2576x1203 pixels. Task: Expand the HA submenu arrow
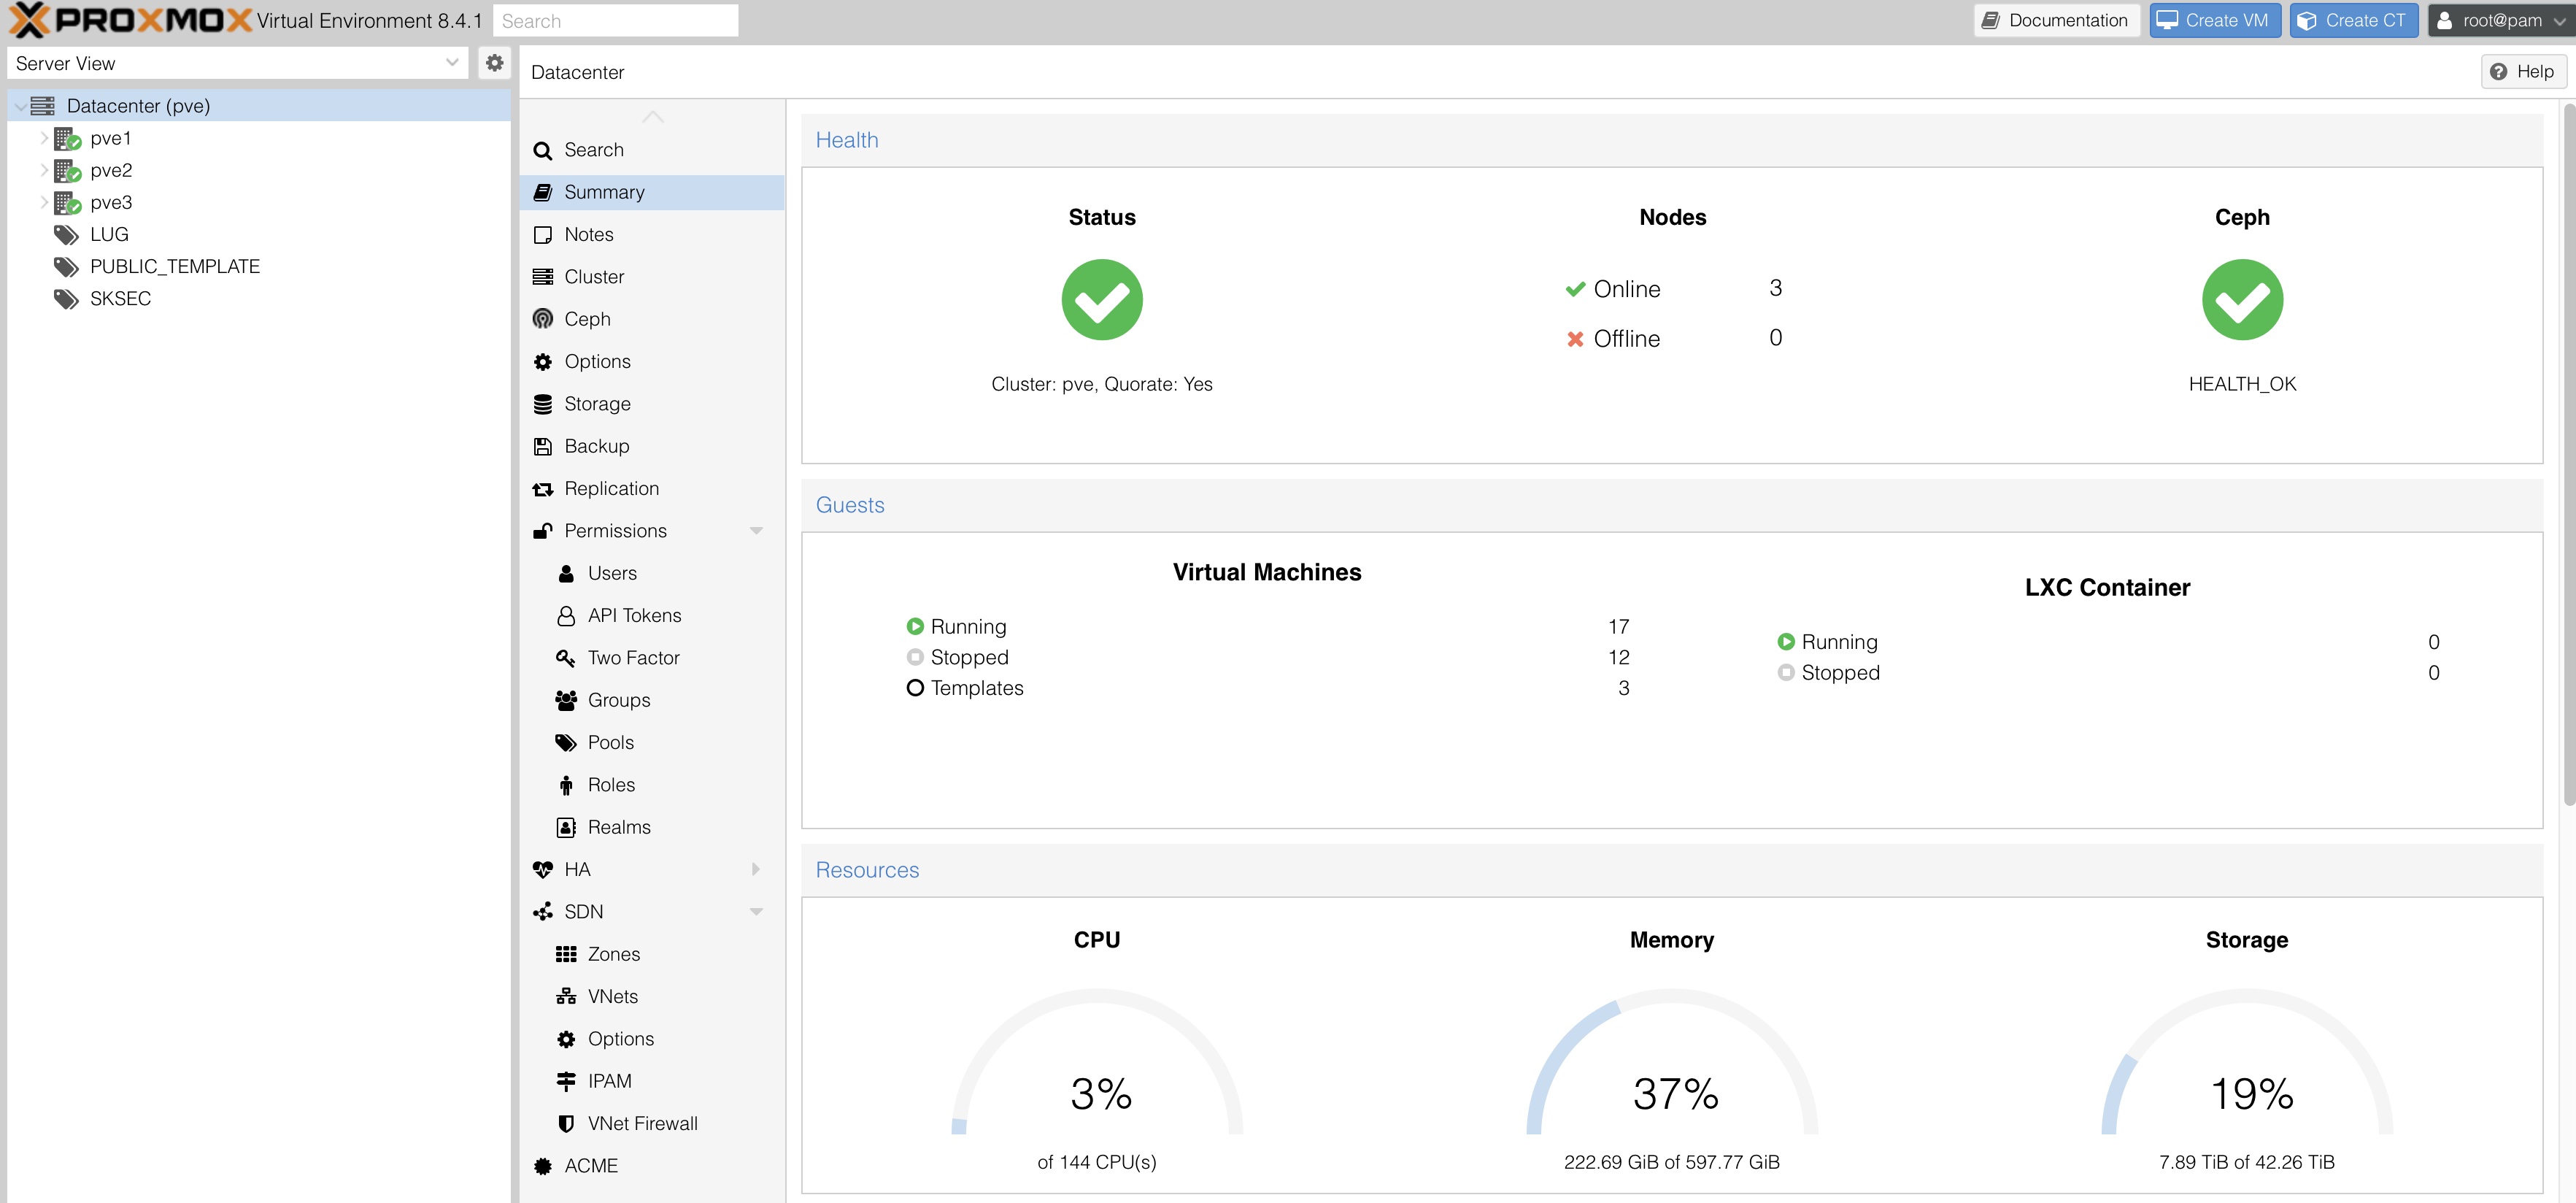point(756,870)
